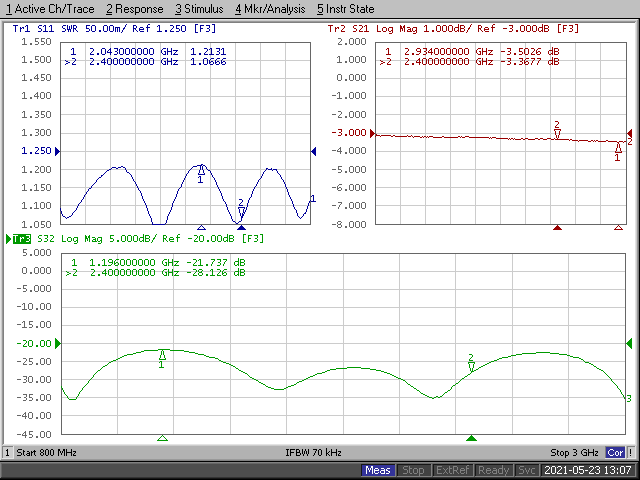The height and width of the screenshot is (480, 640).
Task: Click the Tr1 marker 1 readout 2.043 GHz
Action: pyautogui.click(x=133, y=52)
